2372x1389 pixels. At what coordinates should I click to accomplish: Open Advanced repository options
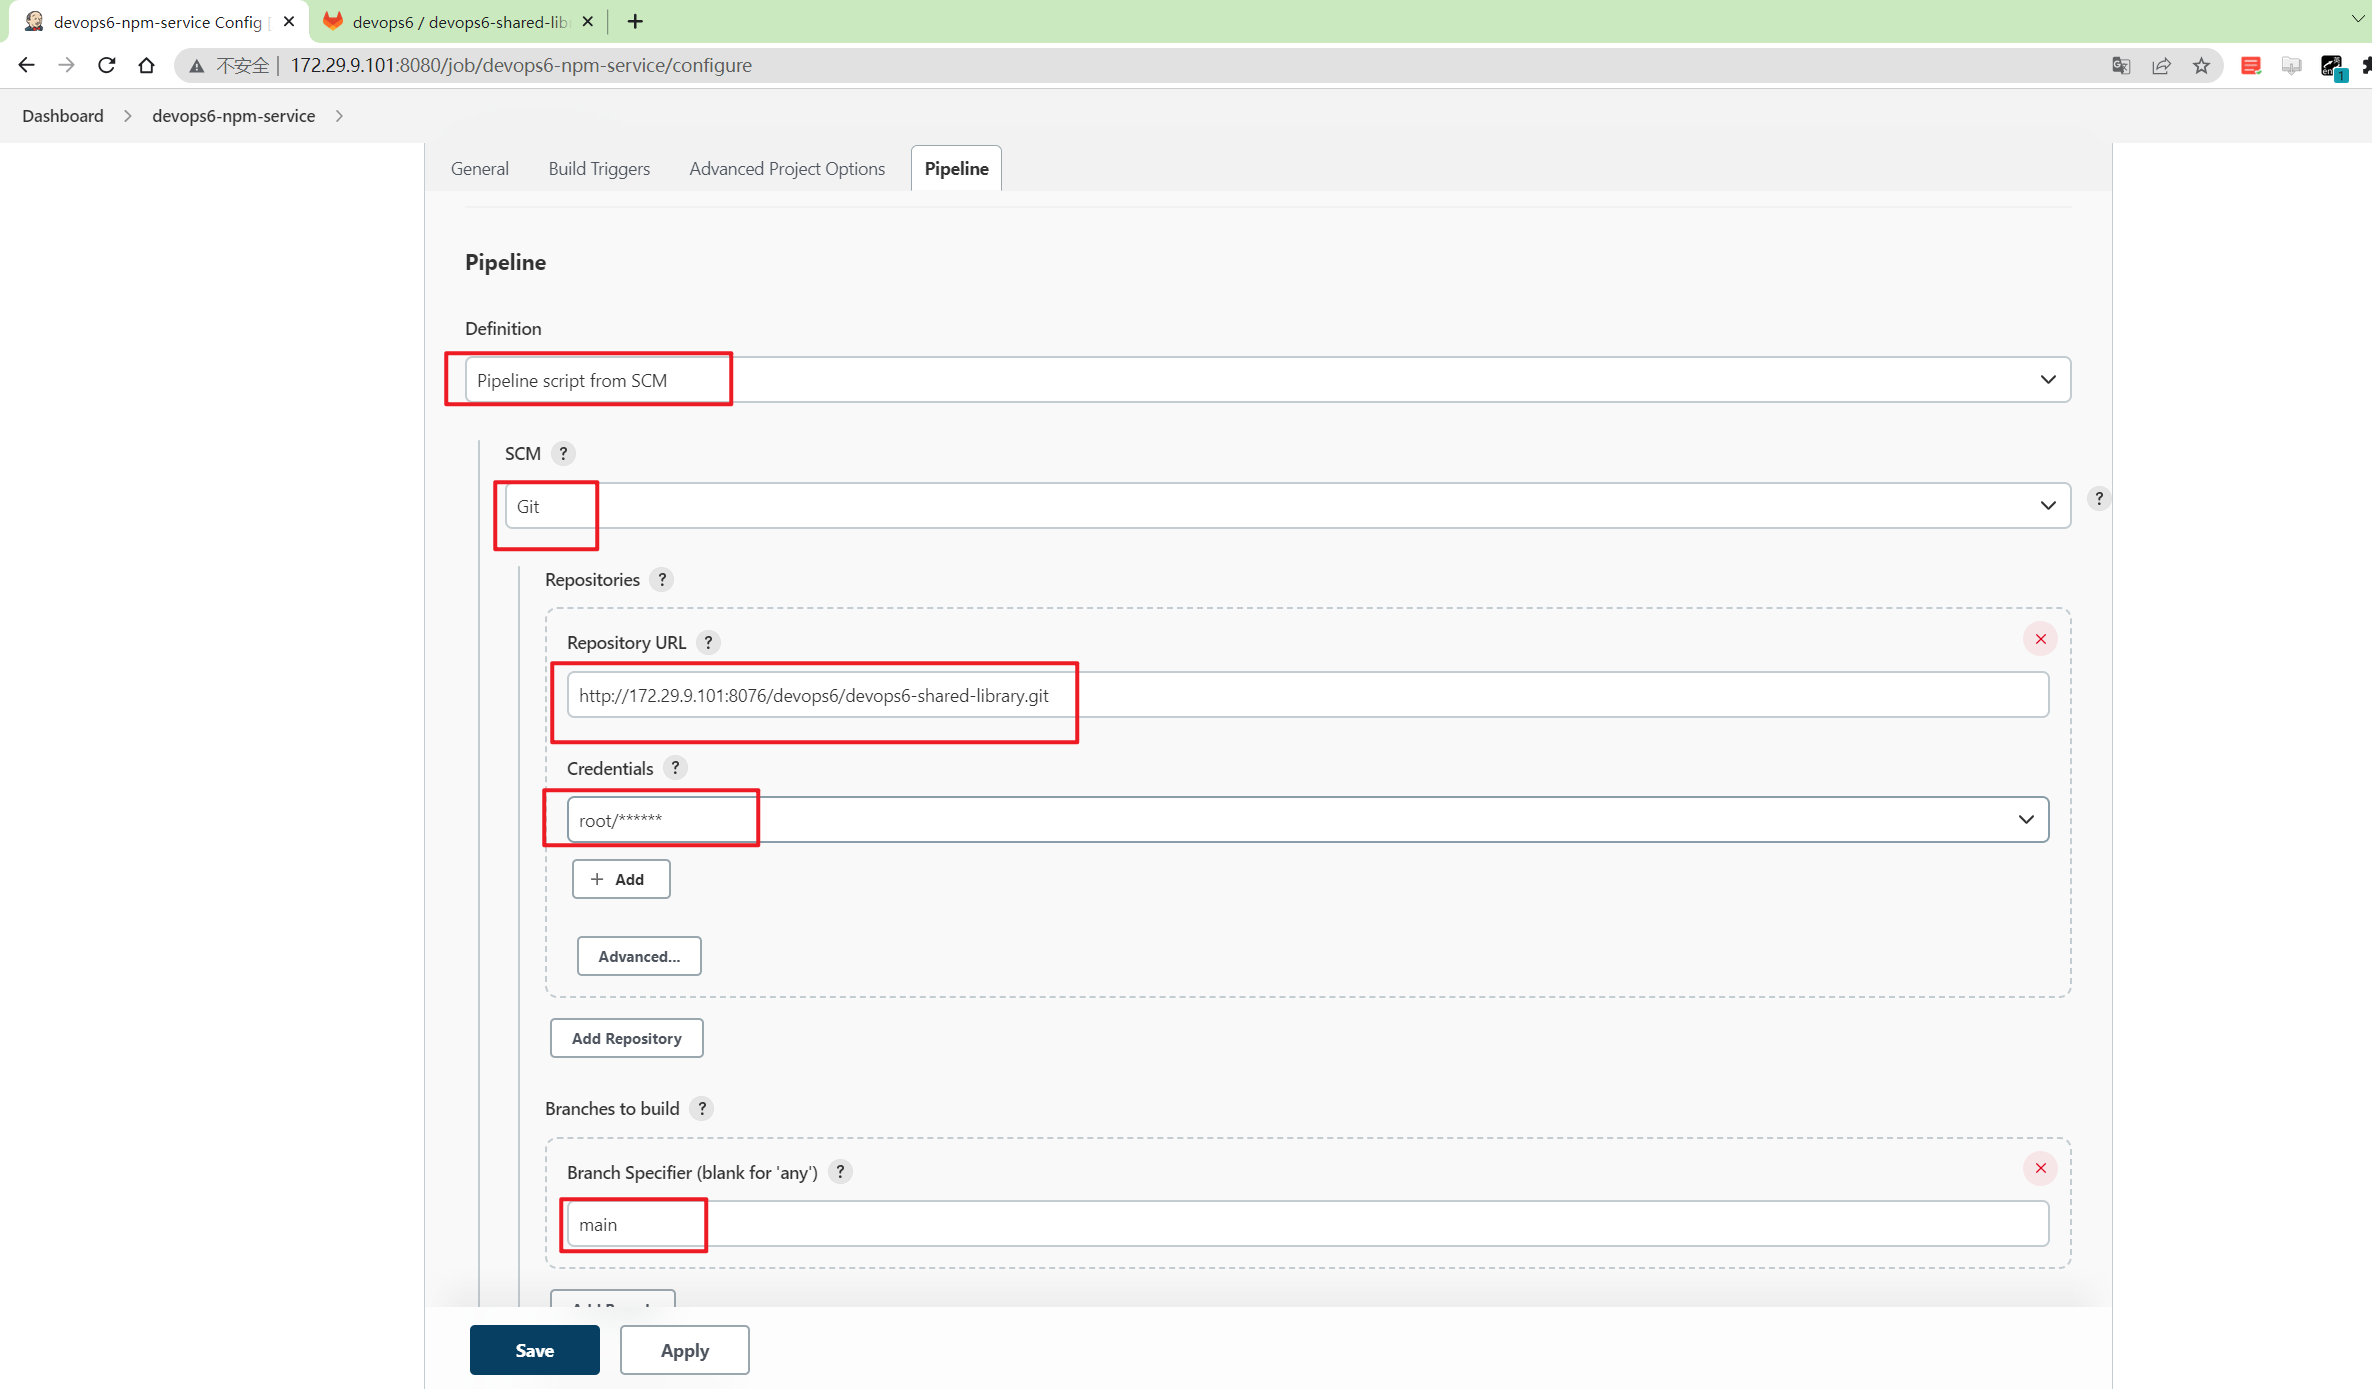coord(639,956)
